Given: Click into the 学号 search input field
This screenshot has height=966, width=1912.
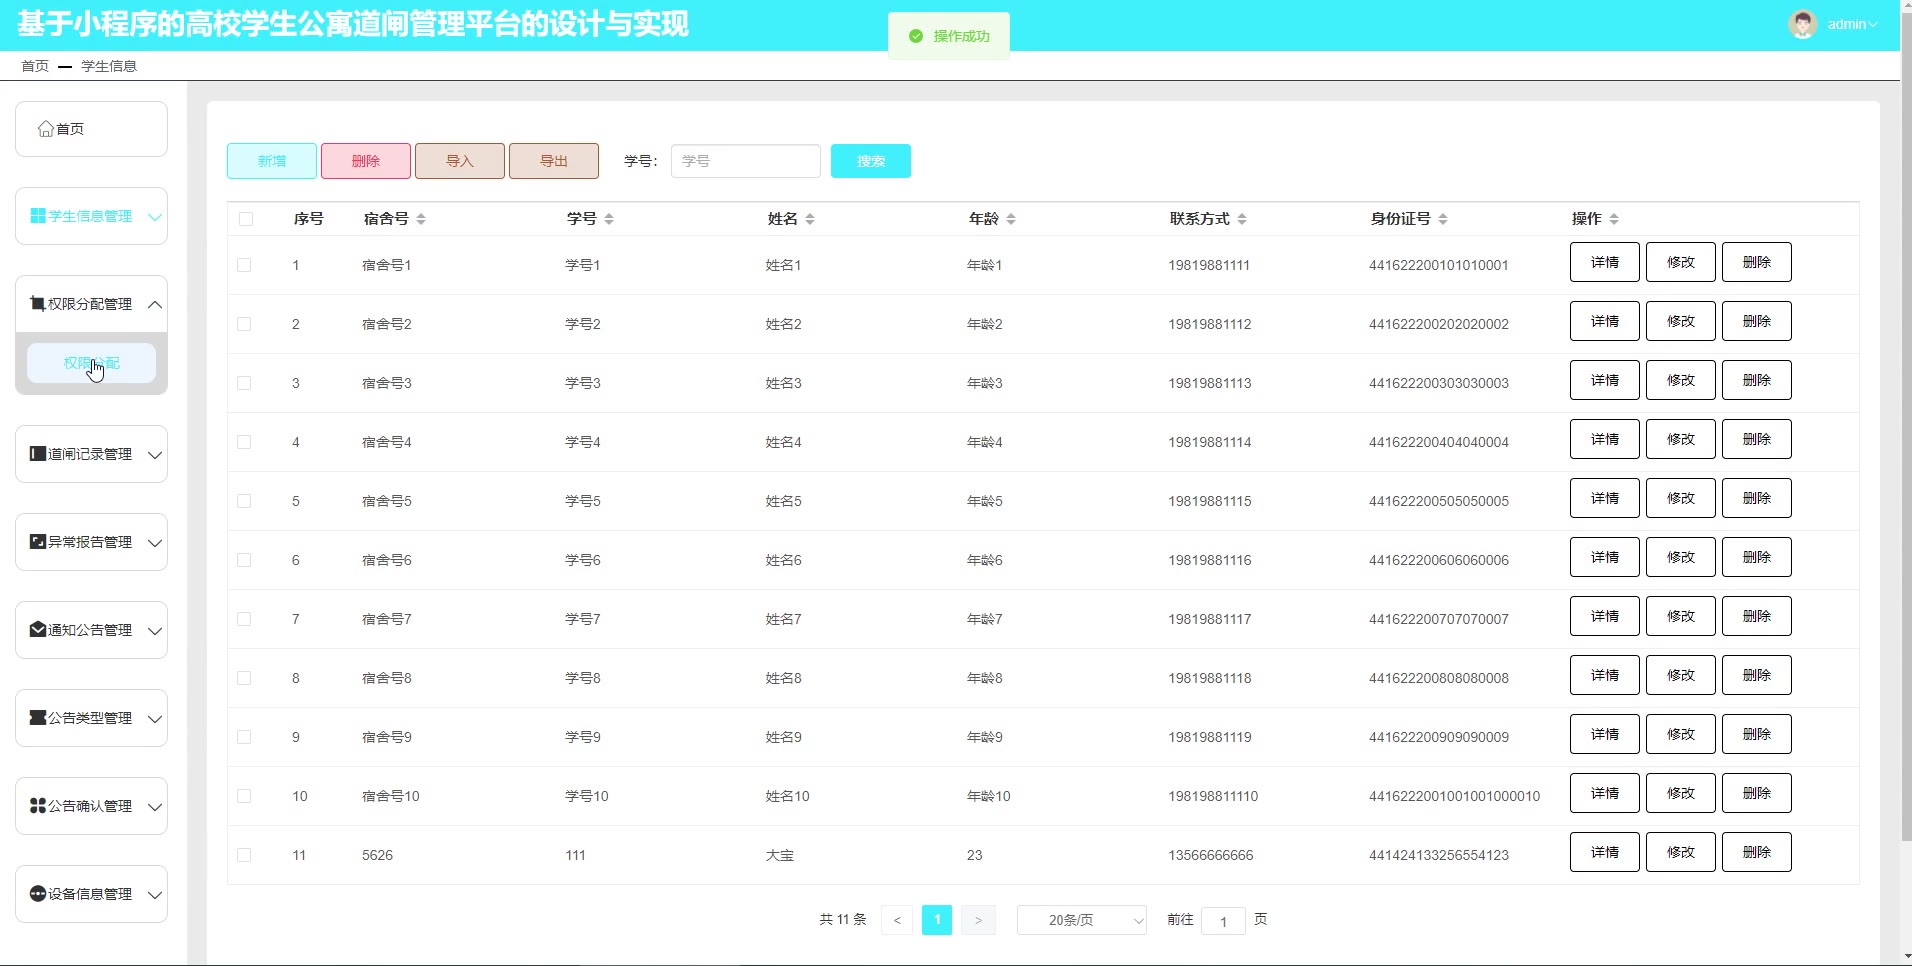Looking at the screenshot, I should click(745, 161).
